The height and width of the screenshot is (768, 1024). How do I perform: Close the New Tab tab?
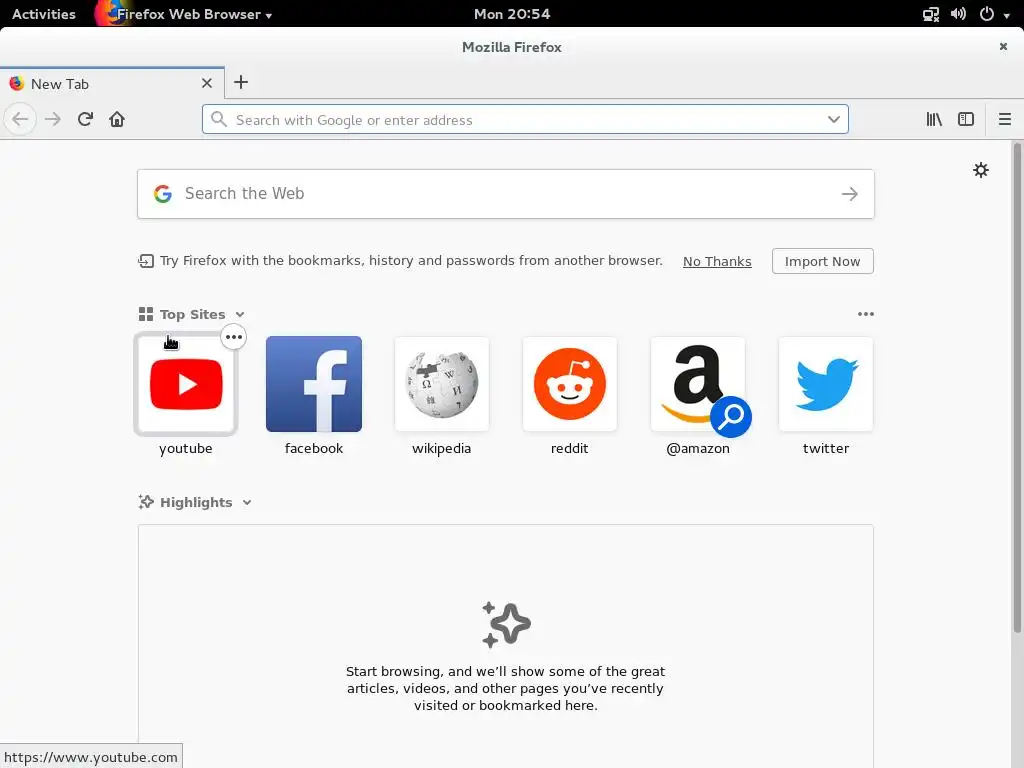point(207,84)
